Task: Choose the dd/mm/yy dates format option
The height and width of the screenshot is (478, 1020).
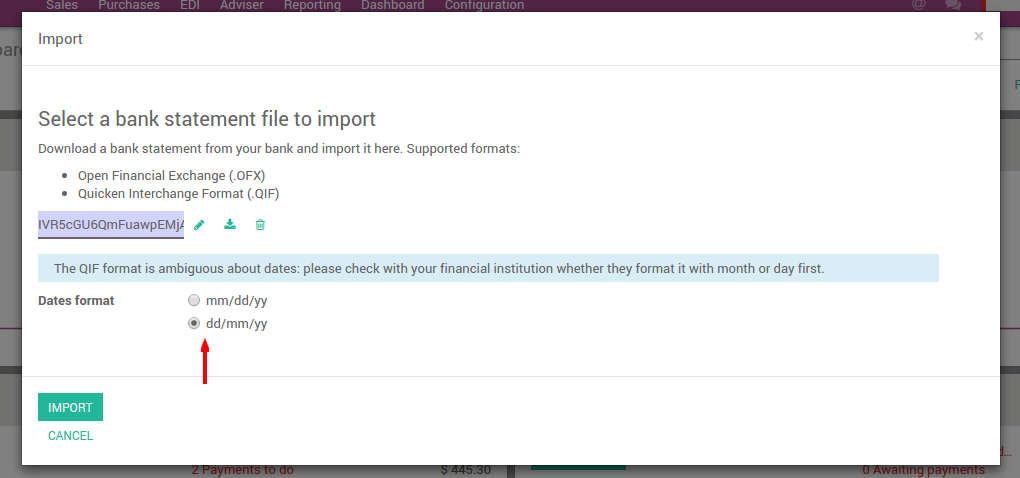Action: [194, 323]
